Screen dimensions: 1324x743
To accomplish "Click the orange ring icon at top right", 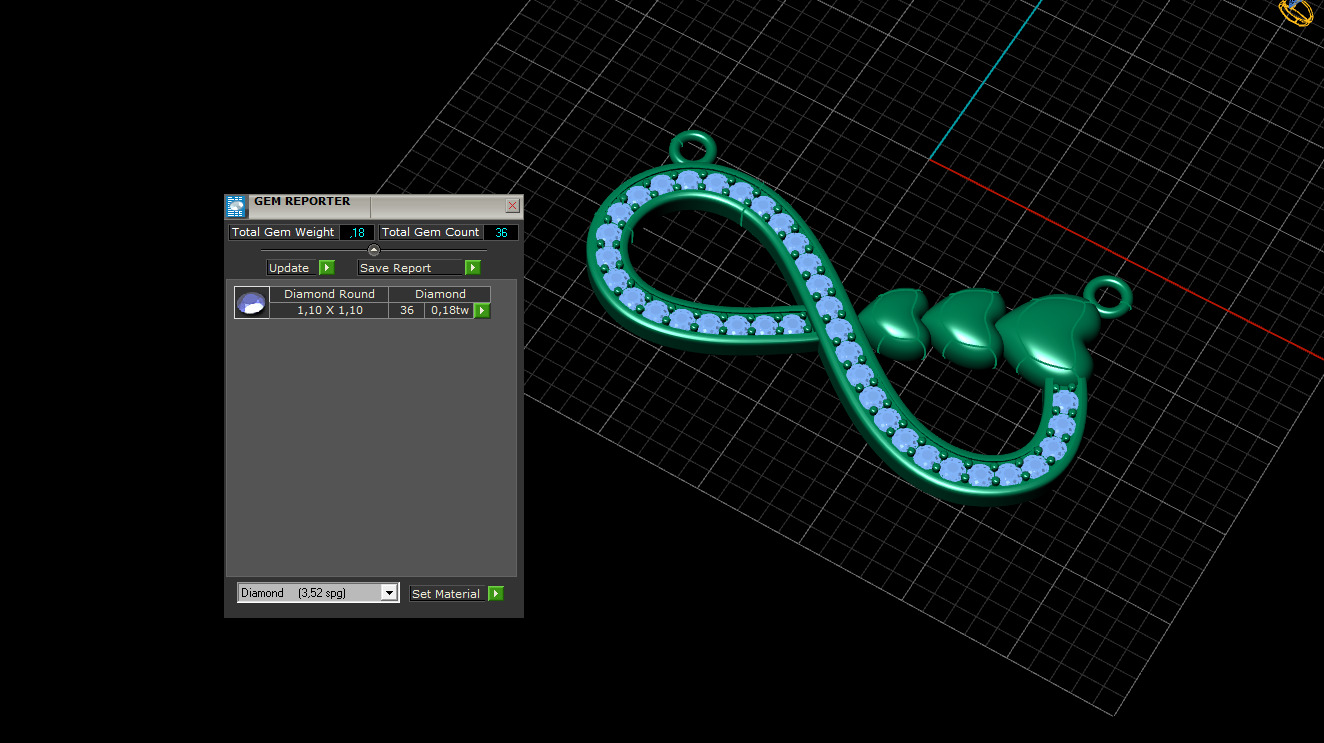I will 1295,12.
